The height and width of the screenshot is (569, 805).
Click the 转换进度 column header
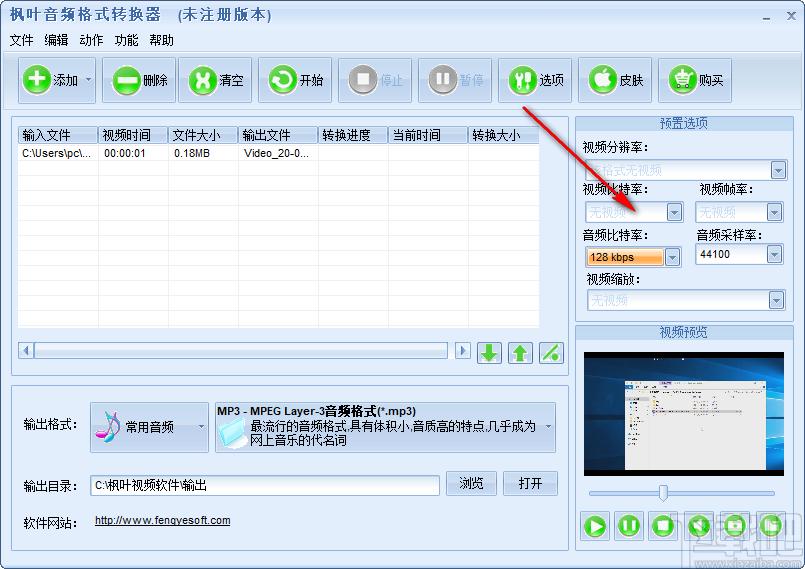click(353, 135)
